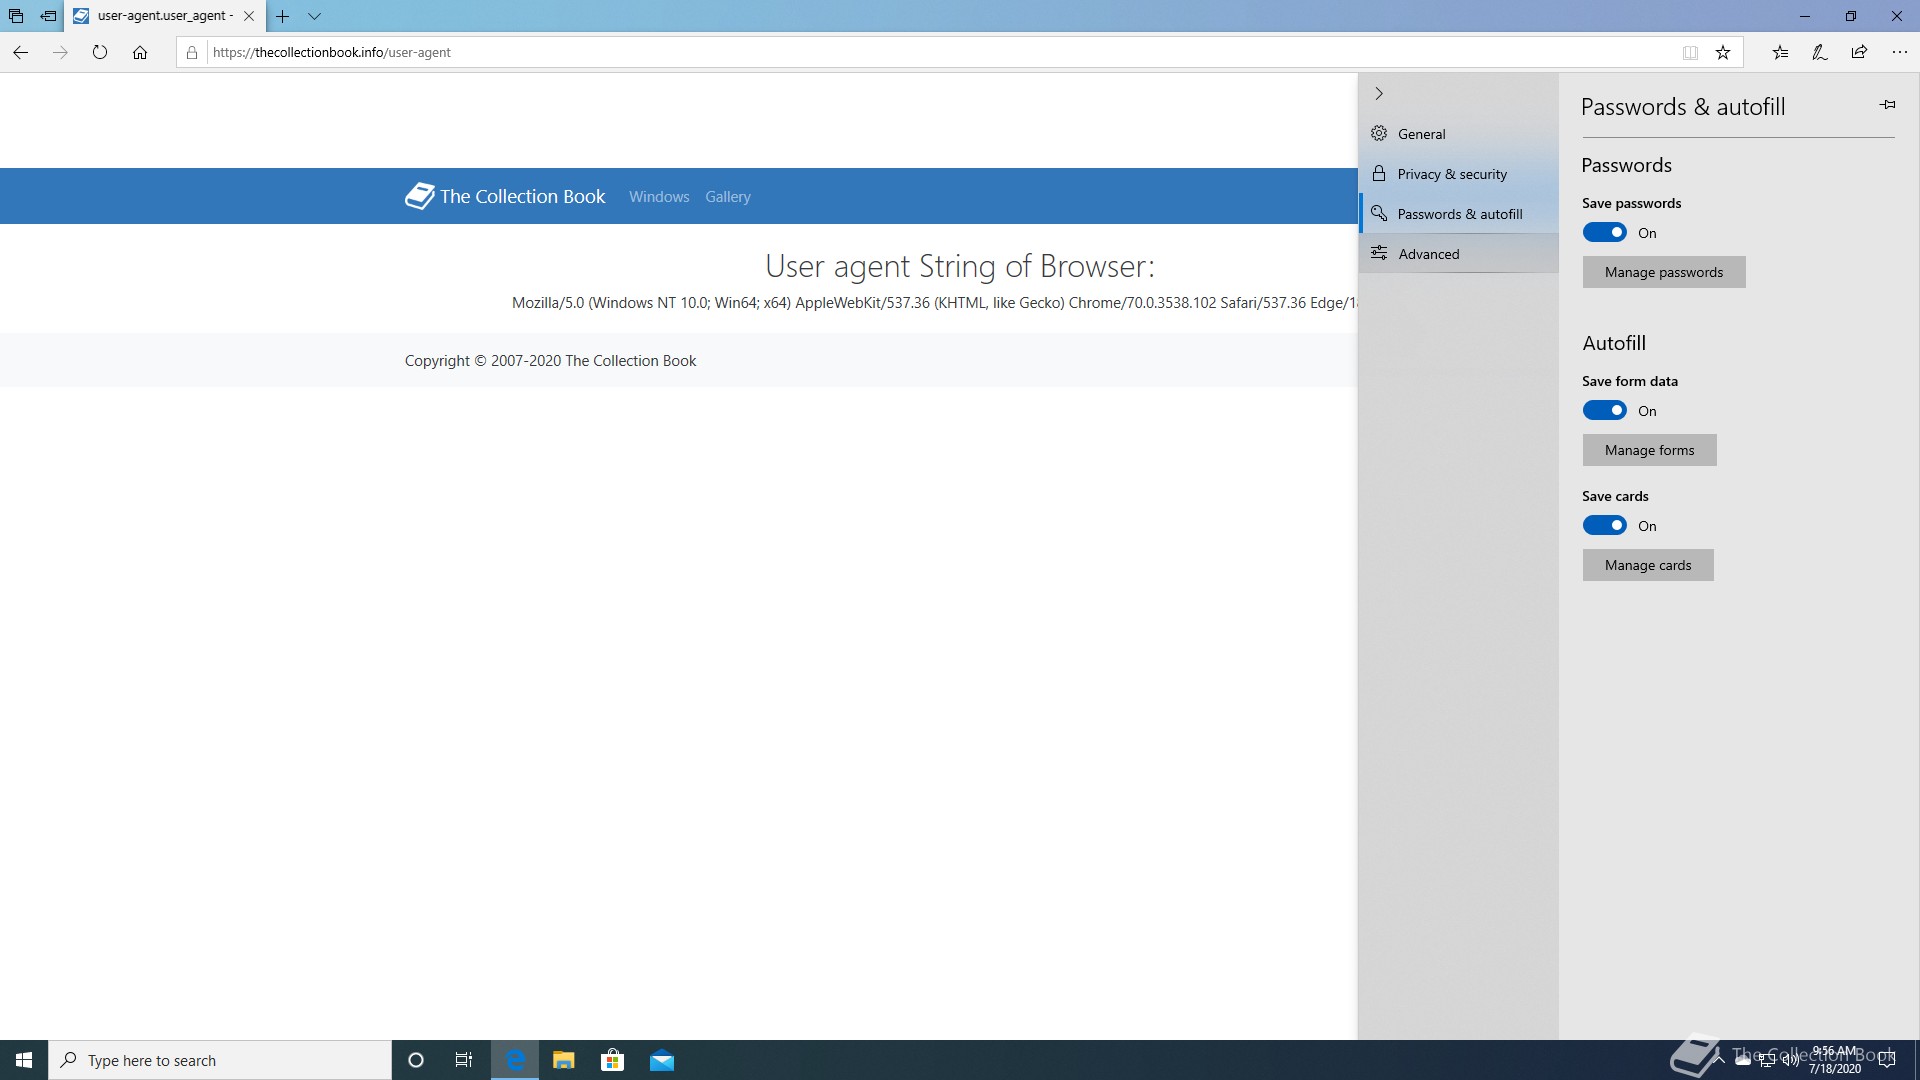Expand the tab preview dropdown arrow

(314, 16)
